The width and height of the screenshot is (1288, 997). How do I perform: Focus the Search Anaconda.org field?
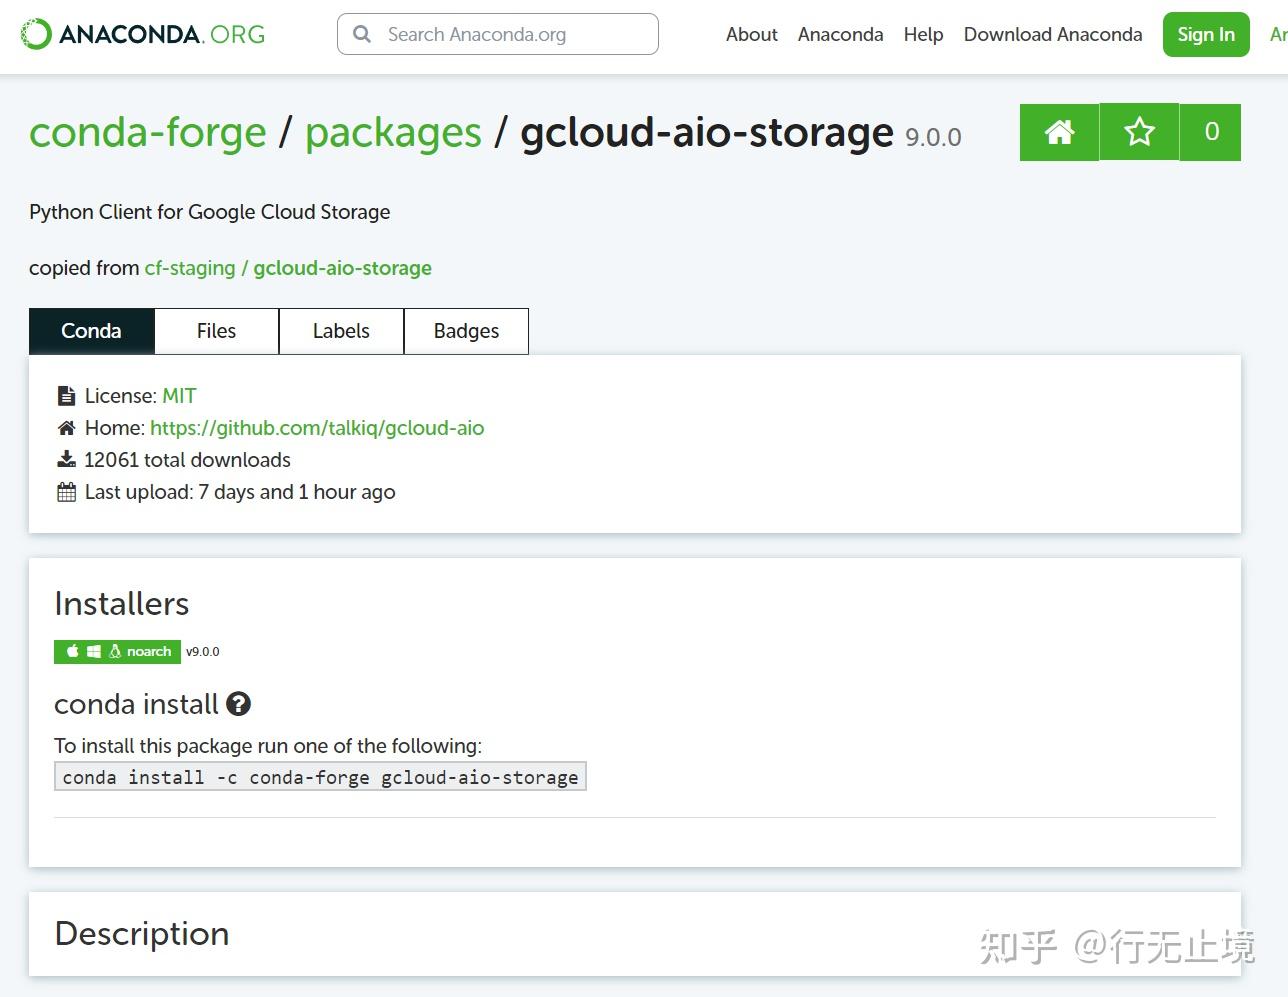coord(498,34)
